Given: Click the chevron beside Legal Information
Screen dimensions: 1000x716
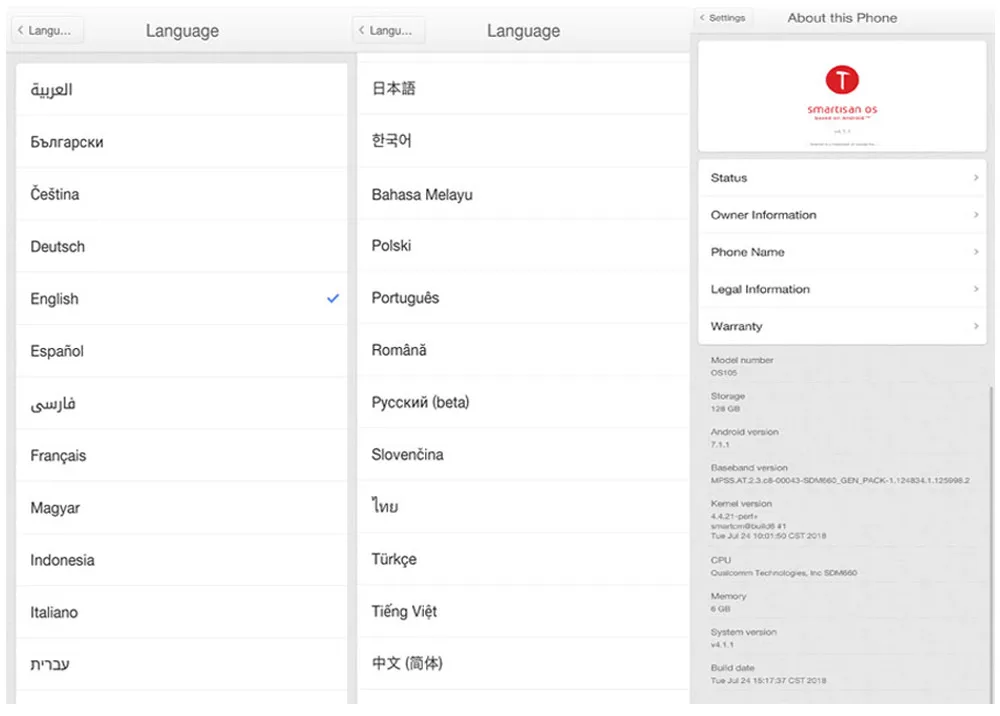Looking at the screenshot, I should click(976, 288).
